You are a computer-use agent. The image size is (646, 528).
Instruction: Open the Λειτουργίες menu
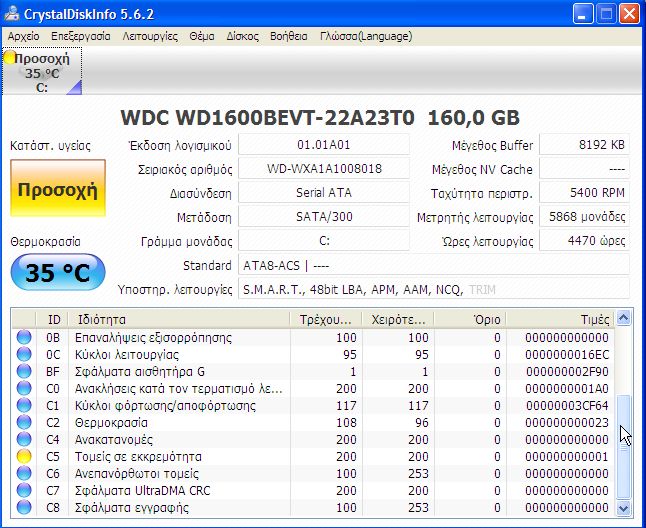150,36
